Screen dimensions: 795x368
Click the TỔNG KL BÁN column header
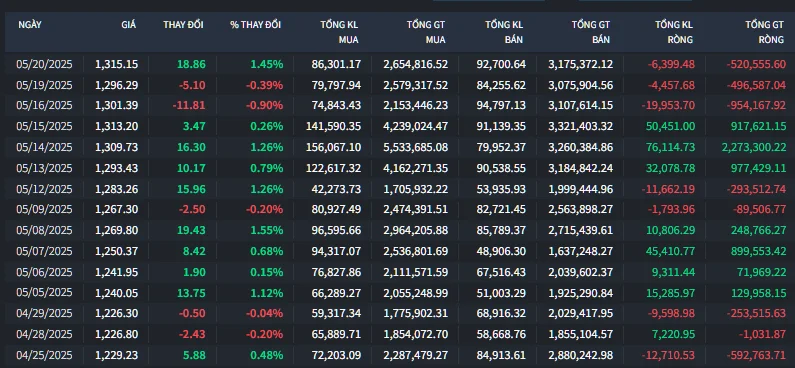click(504, 32)
